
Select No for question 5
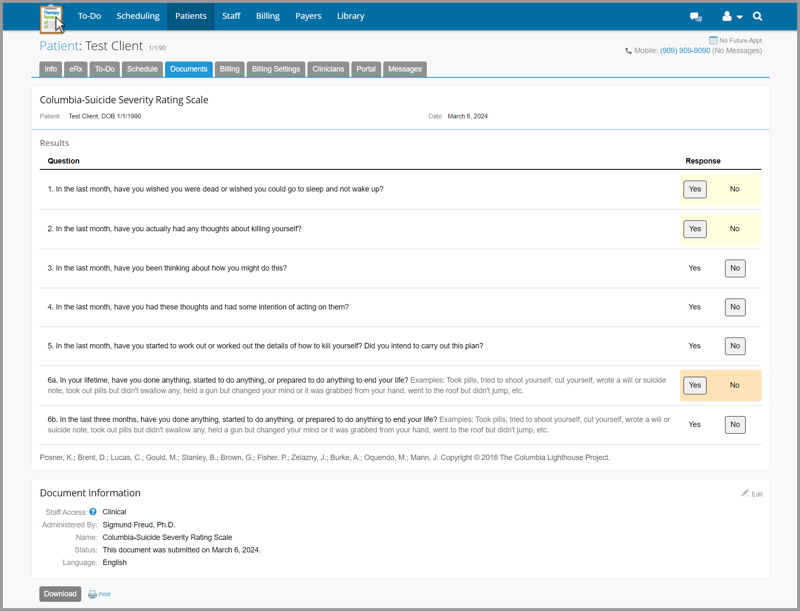pos(735,346)
